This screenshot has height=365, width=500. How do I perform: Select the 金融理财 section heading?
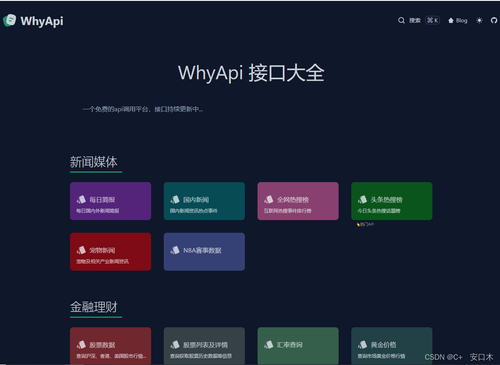(94, 307)
